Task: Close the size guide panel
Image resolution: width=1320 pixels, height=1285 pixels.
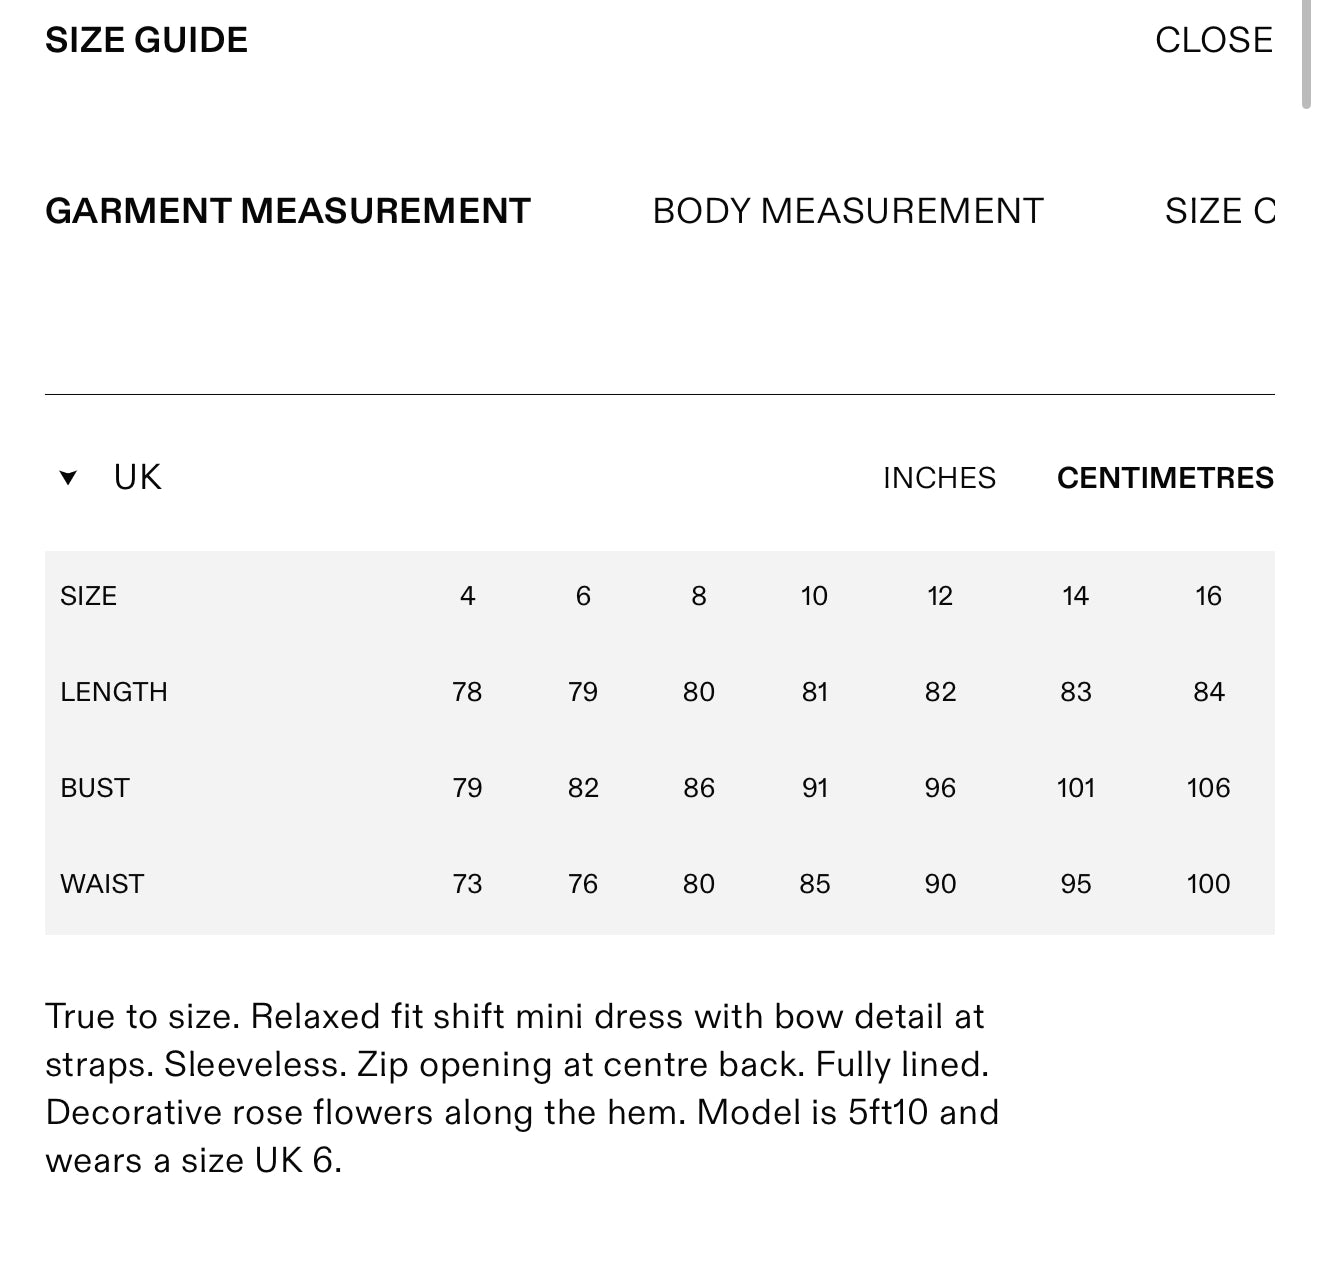Action: pyautogui.click(x=1213, y=40)
